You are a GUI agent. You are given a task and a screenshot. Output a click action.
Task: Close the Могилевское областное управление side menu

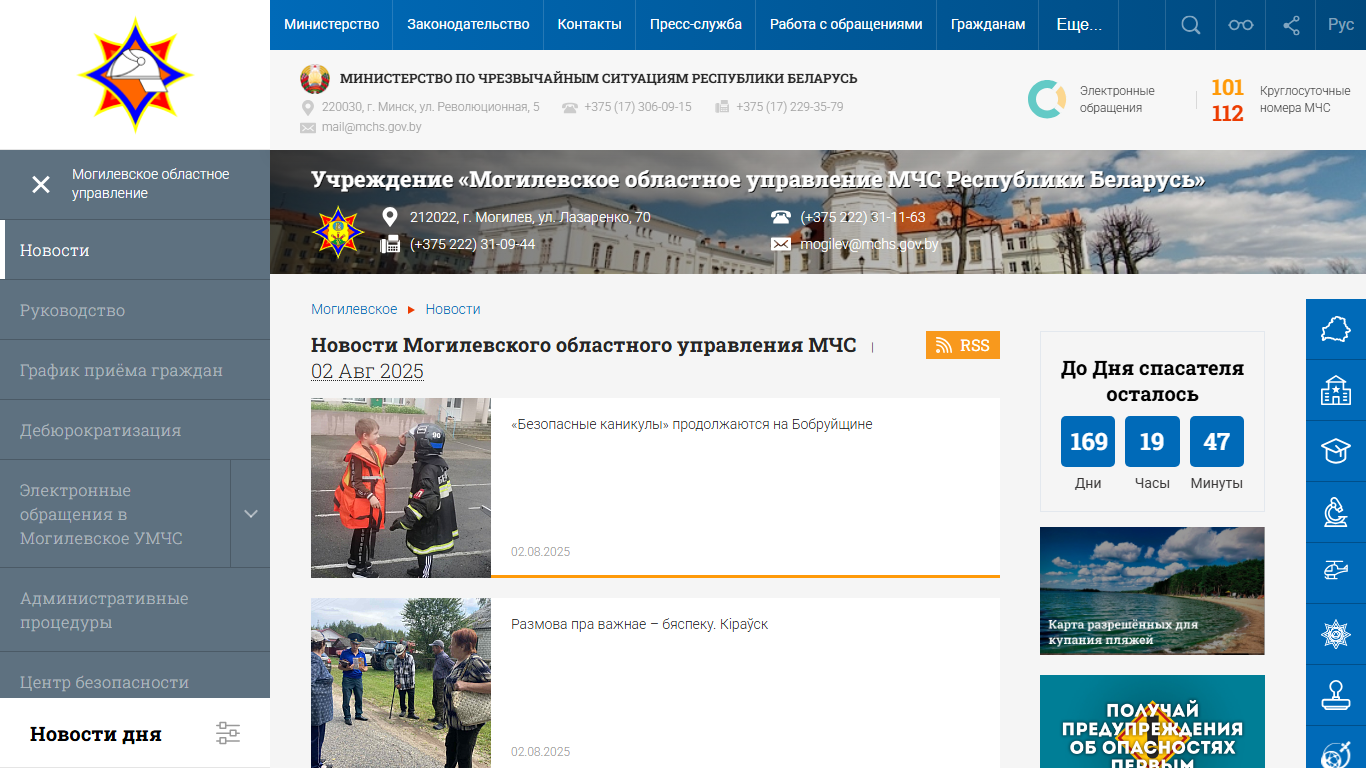41,185
